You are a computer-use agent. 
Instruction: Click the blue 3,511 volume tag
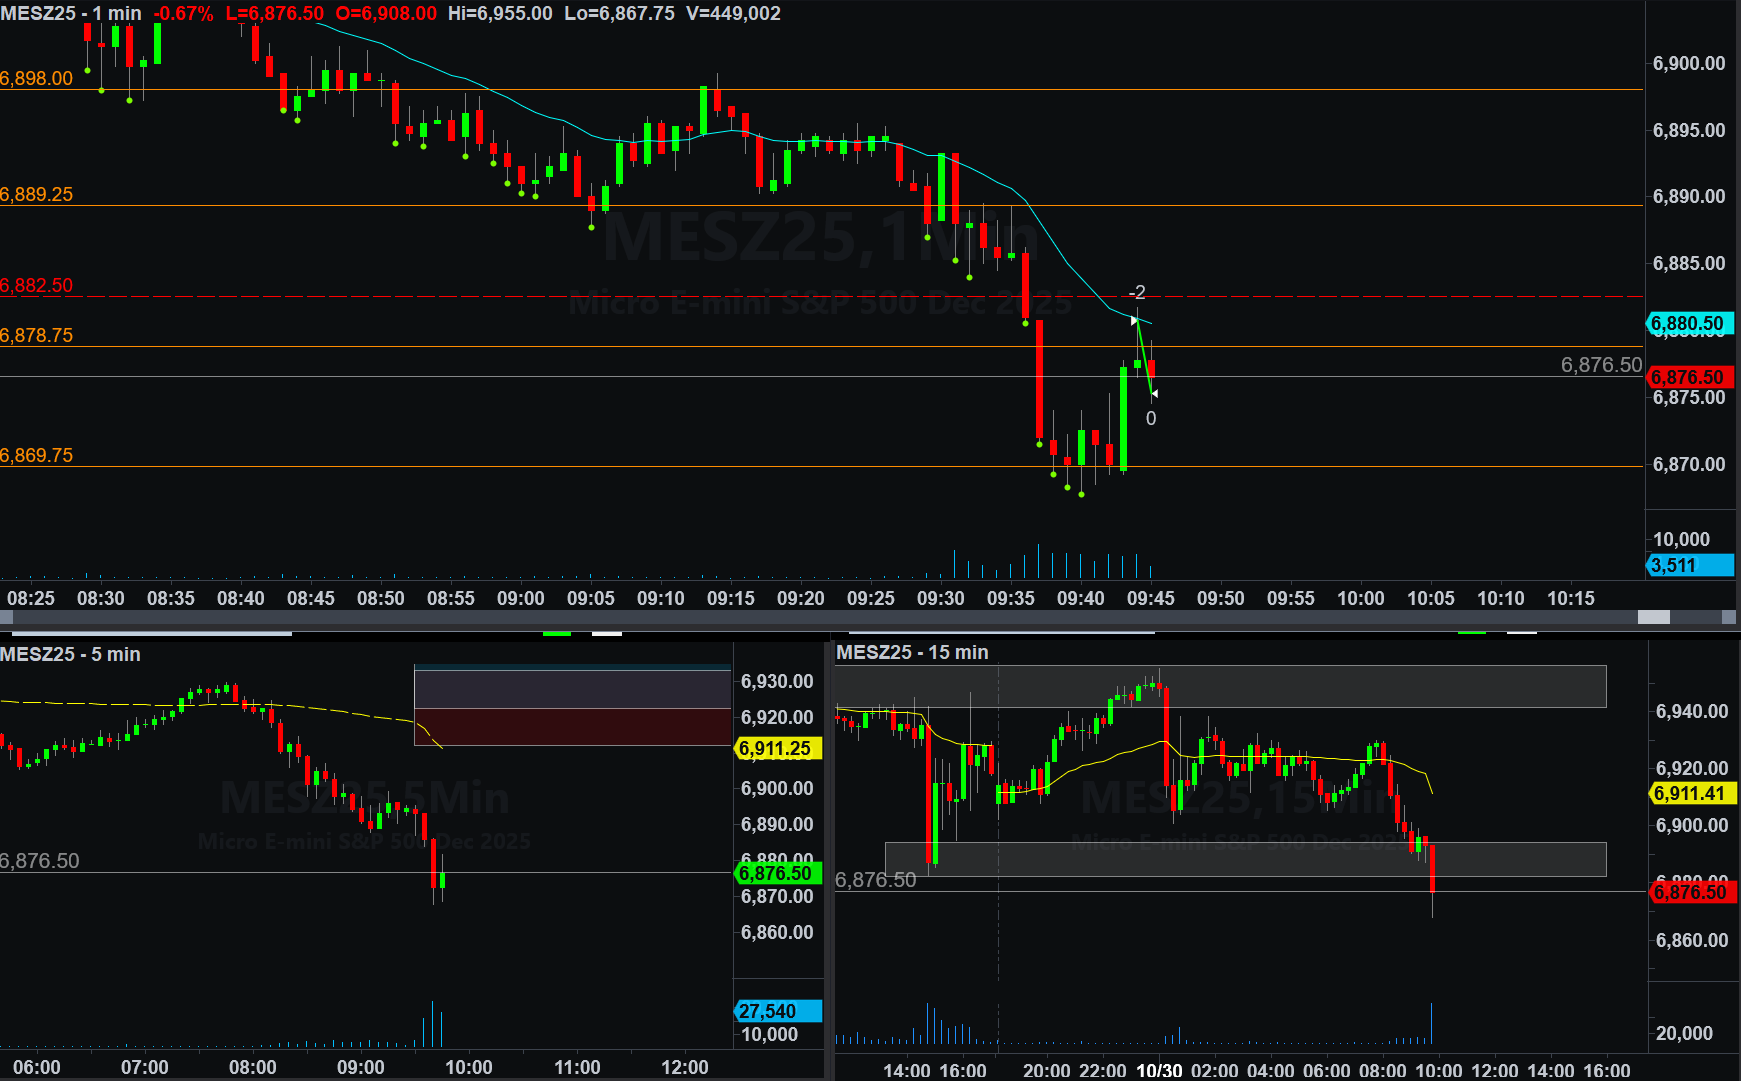coord(1688,565)
